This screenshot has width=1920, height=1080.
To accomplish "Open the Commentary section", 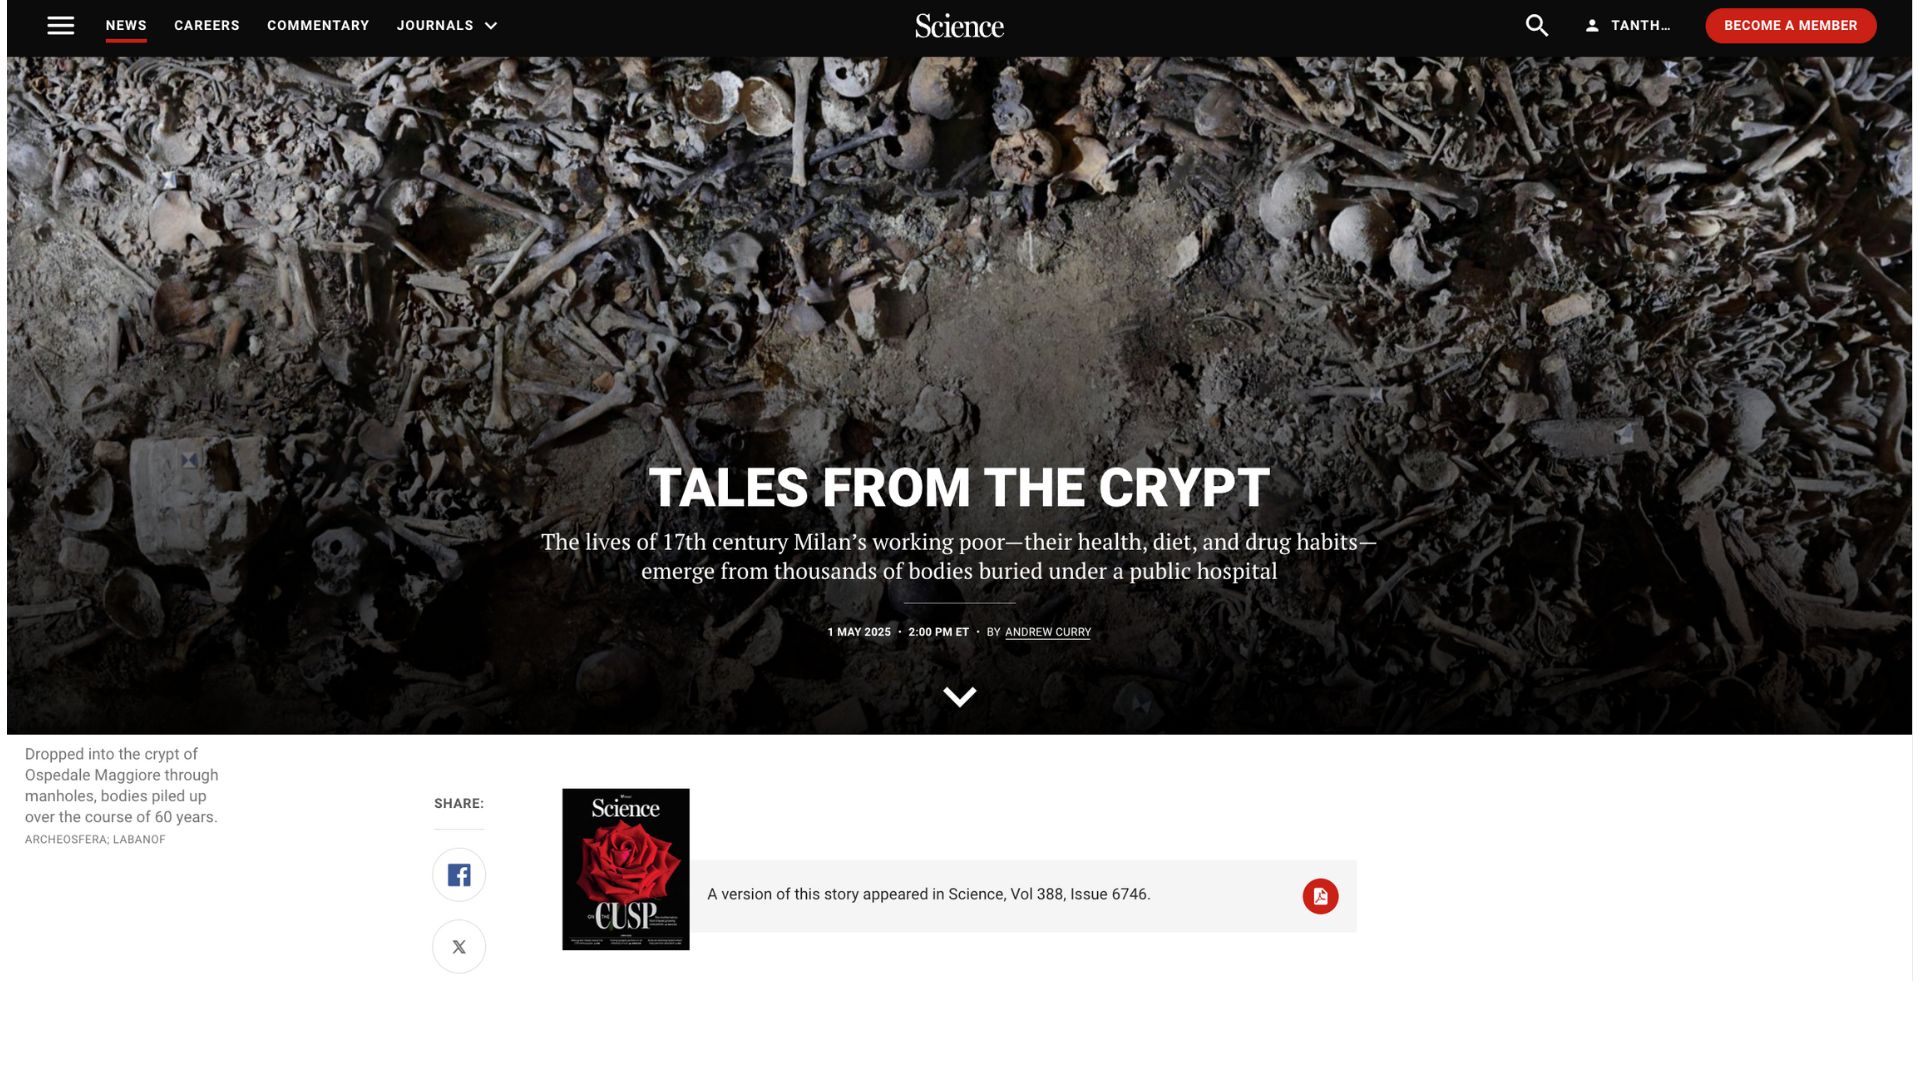I will (x=318, y=26).
